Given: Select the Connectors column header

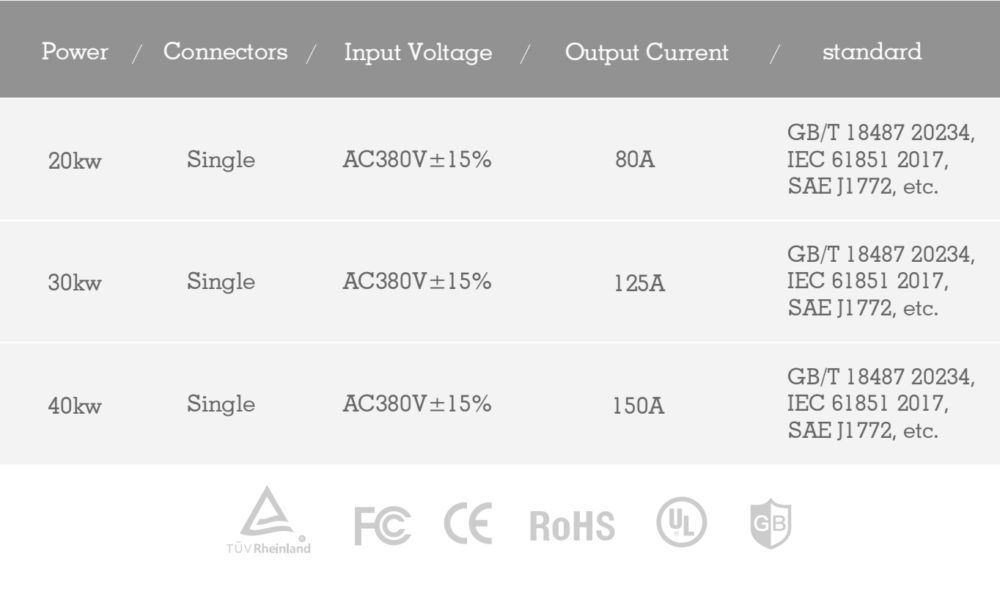Looking at the screenshot, I should click(225, 52).
